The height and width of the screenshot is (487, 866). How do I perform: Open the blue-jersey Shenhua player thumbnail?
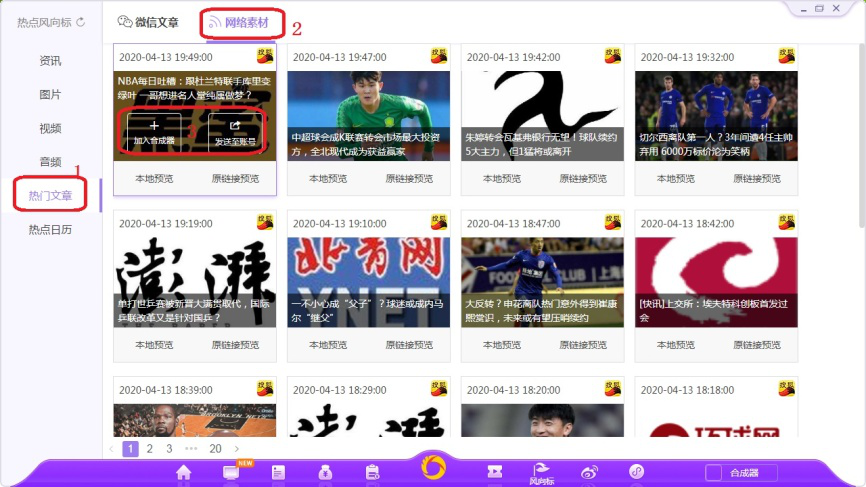pyautogui.click(x=542, y=282)
